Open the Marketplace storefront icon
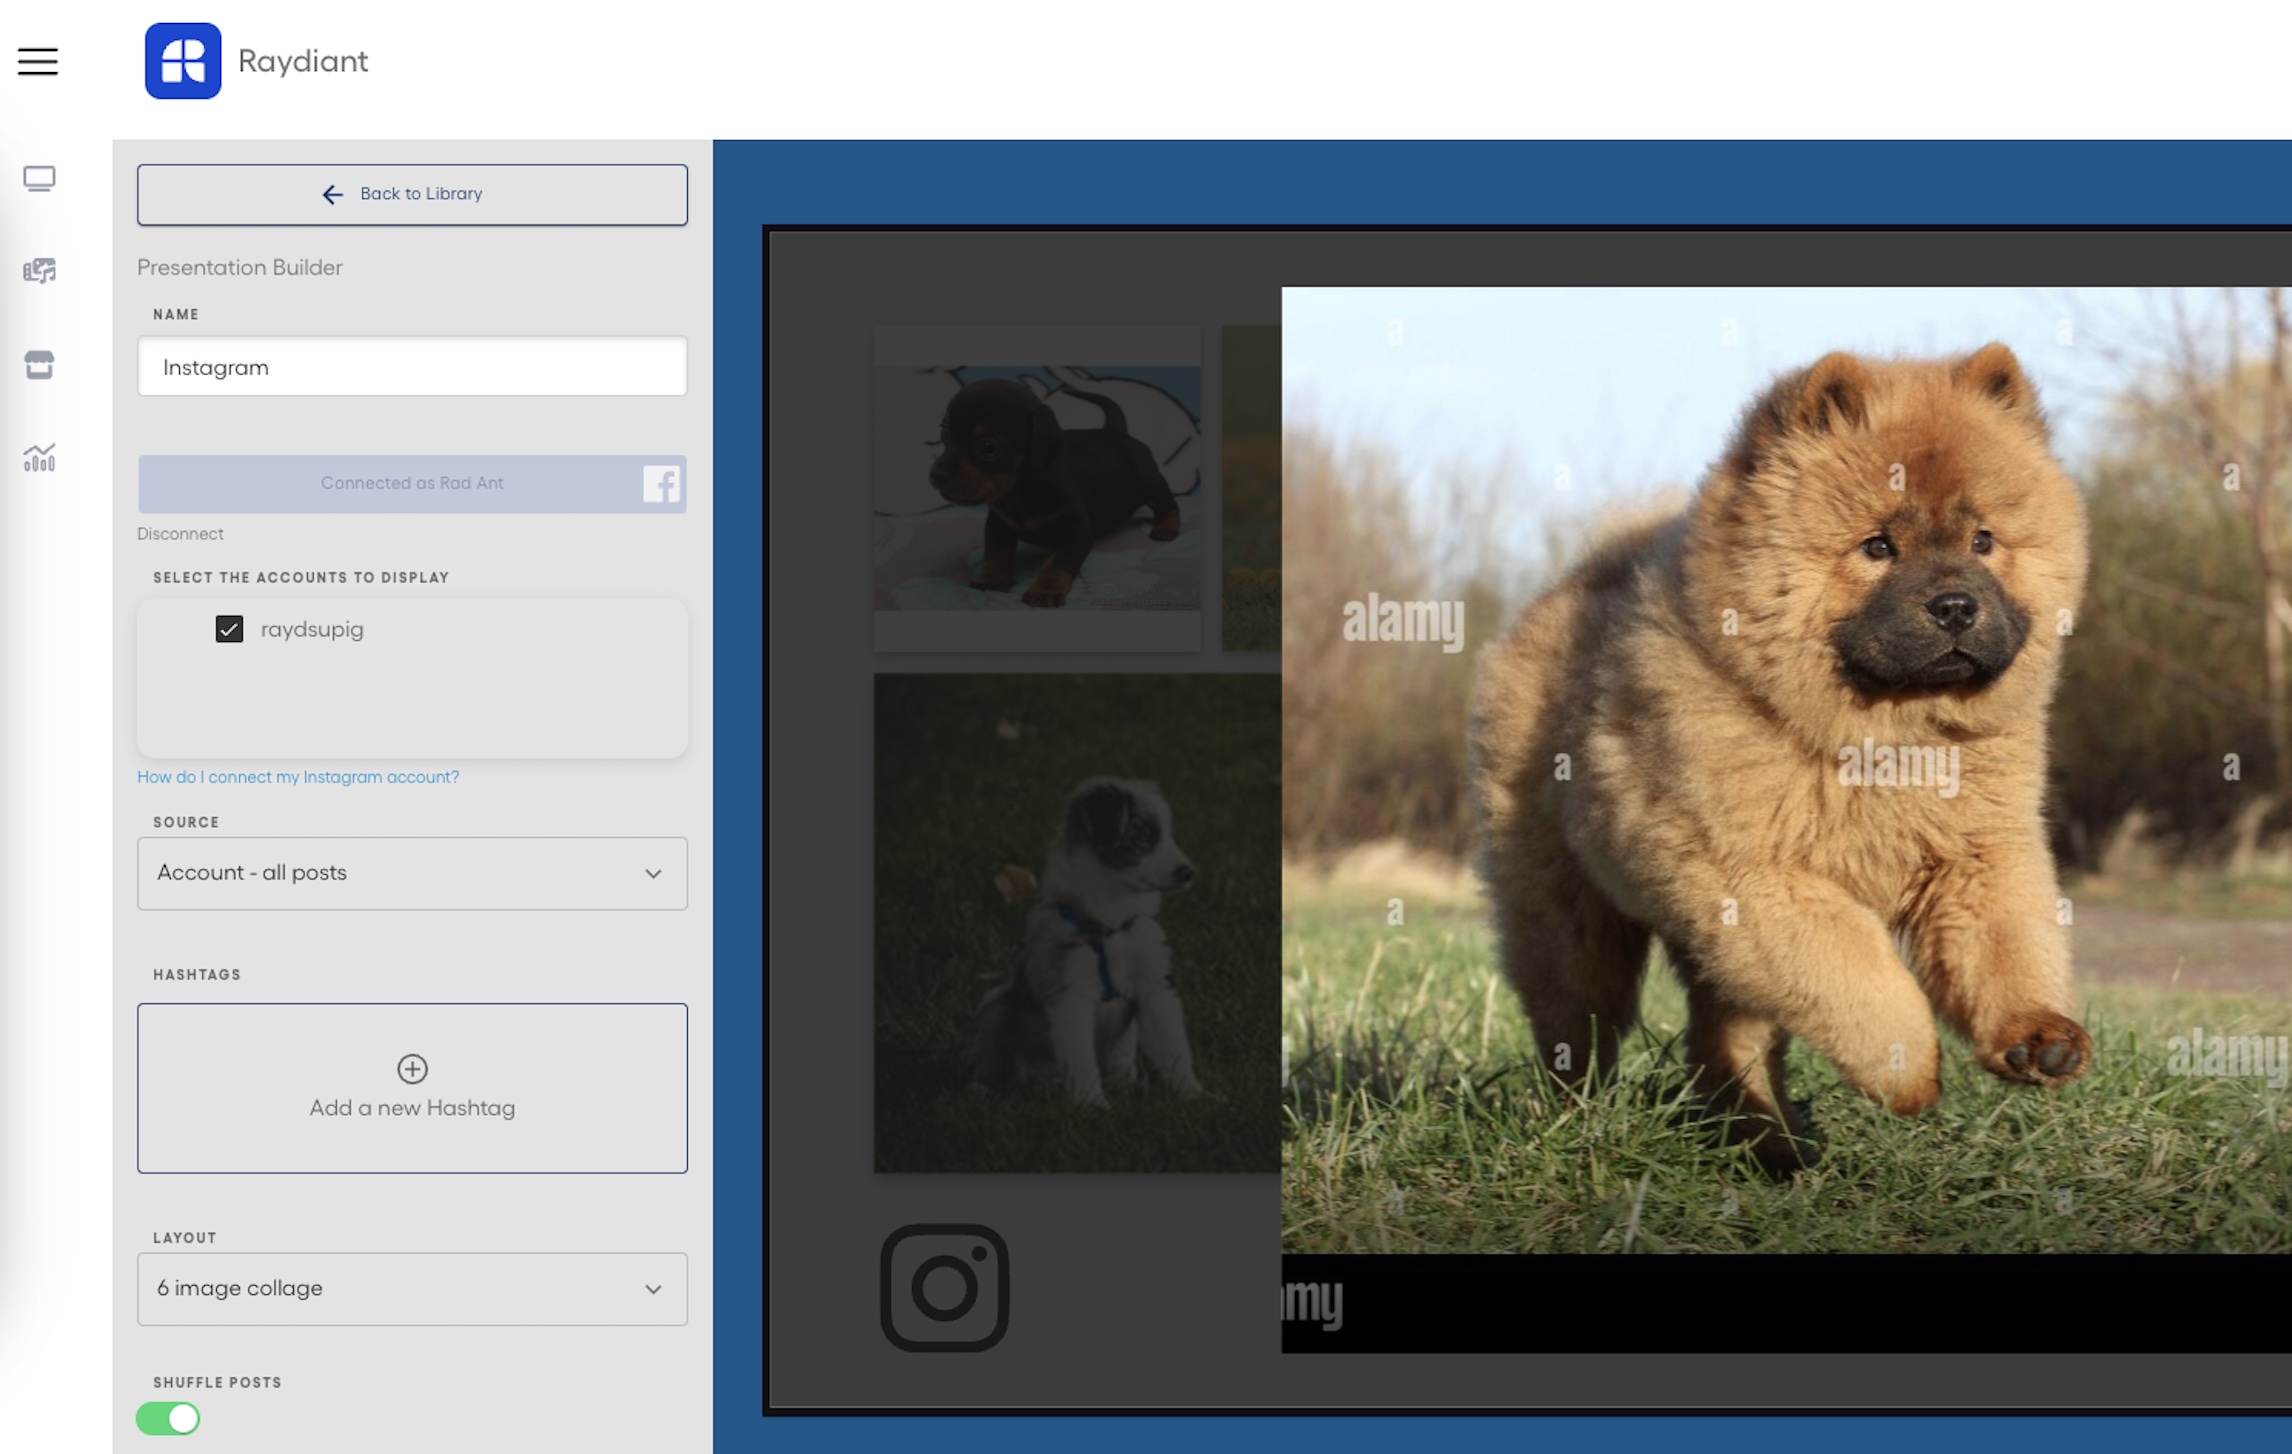 39,364
